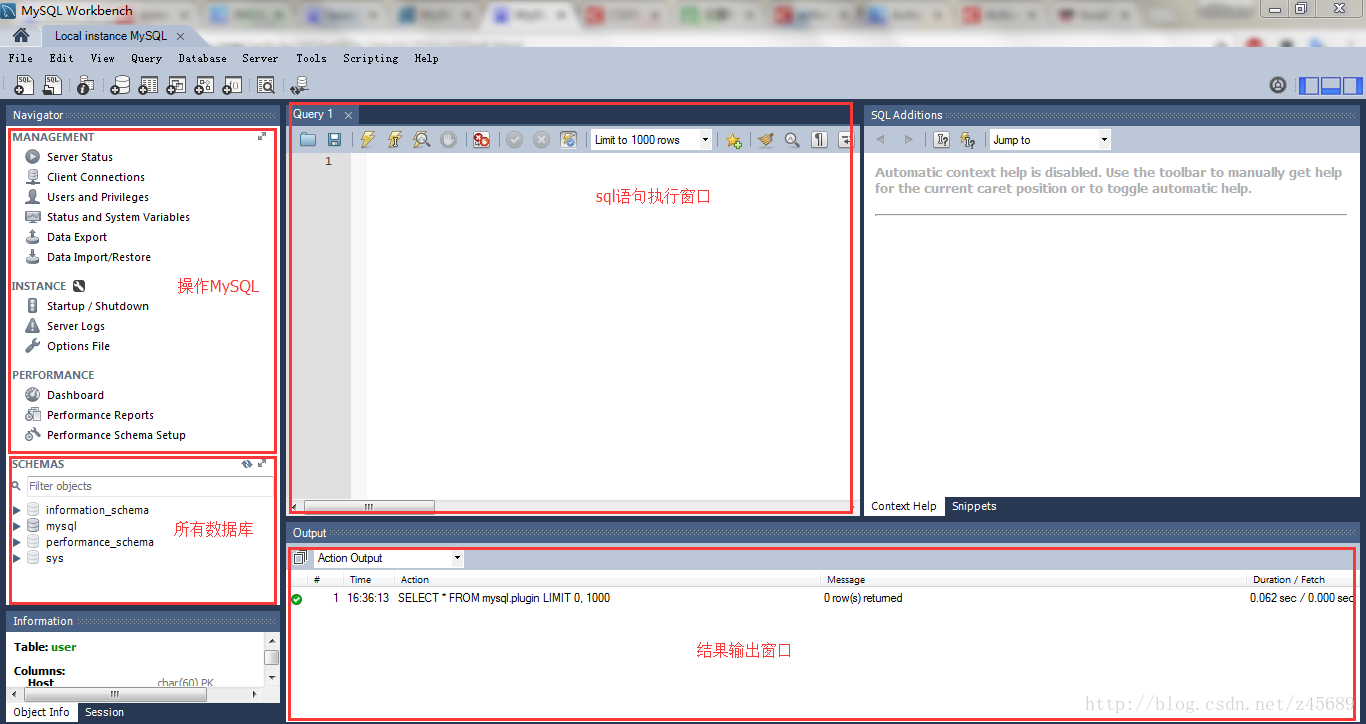Screen dimensions: 1366x724
Task: Open Limit to 1000 rows dropdown
Action: [x=651, y=140]
